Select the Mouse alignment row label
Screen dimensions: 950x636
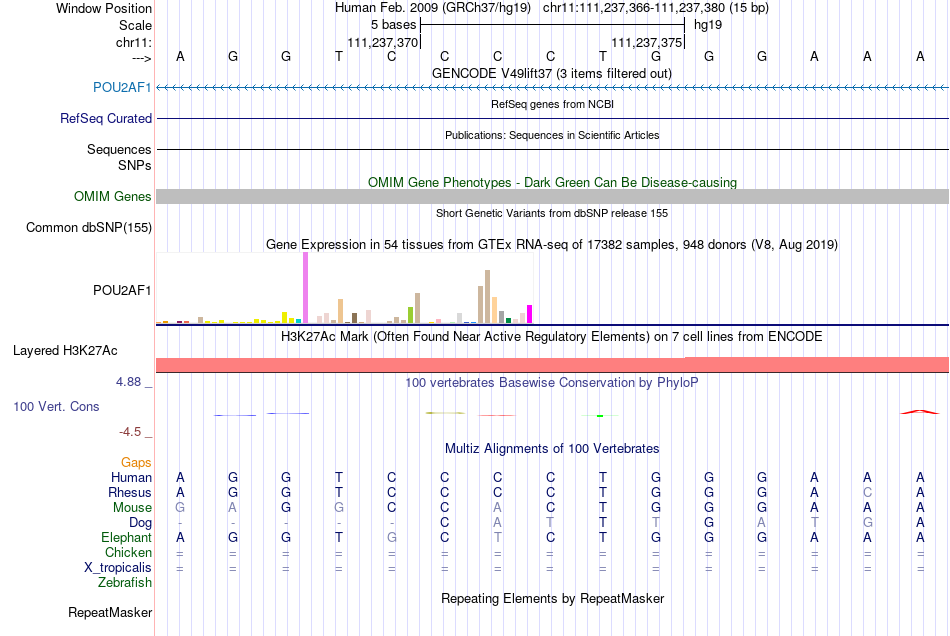pyautogui.click(x=132, y=508)
